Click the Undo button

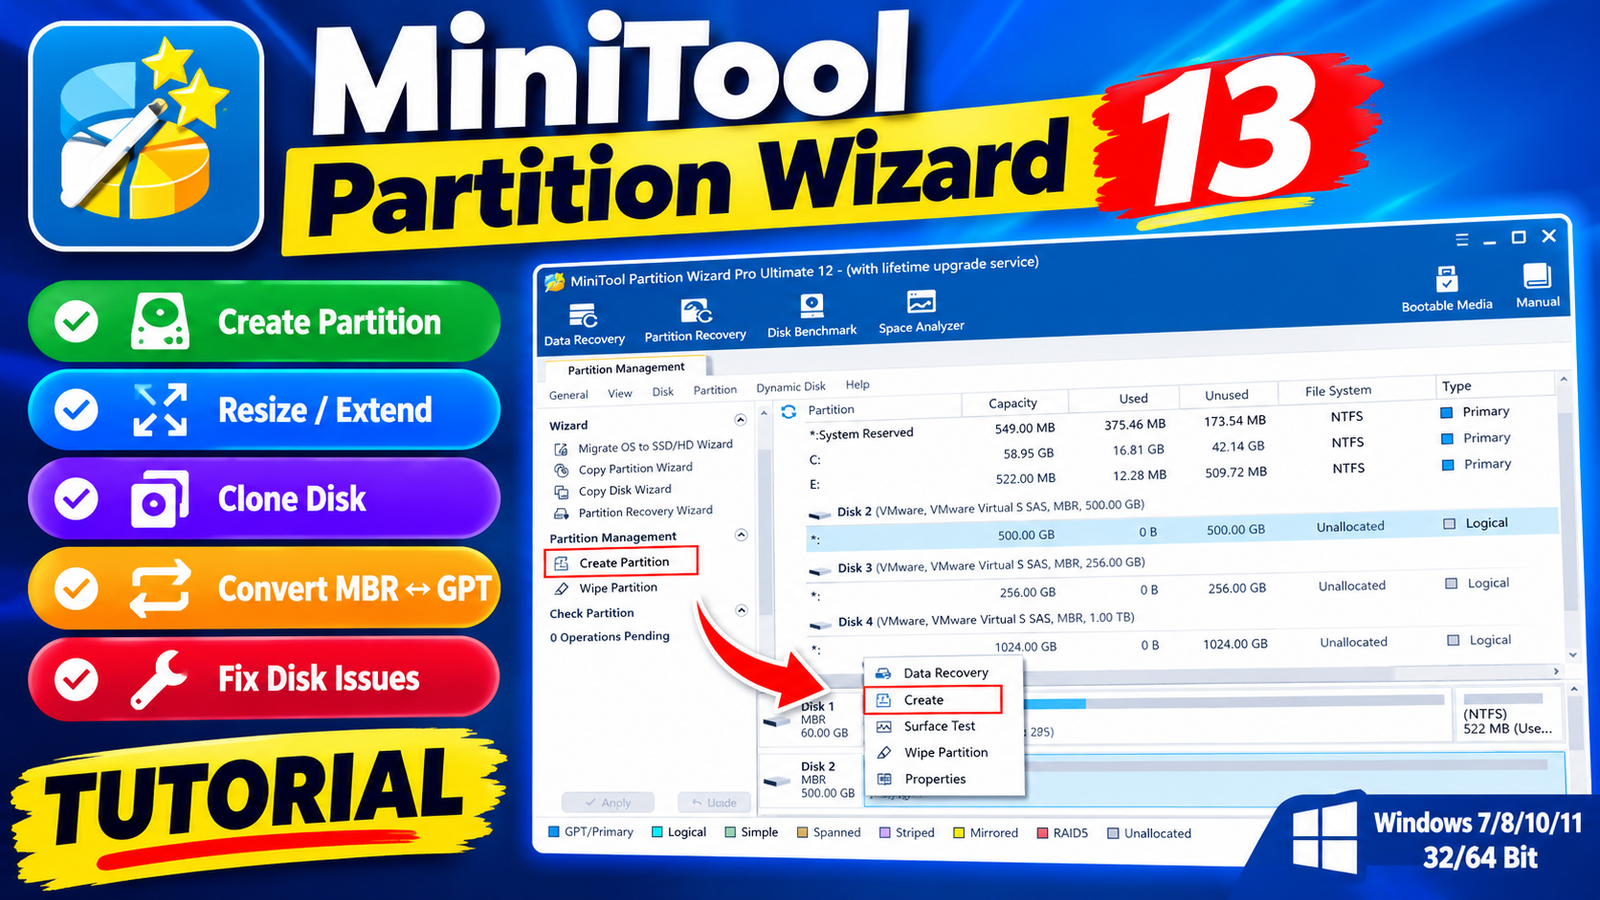coord(713,802)
